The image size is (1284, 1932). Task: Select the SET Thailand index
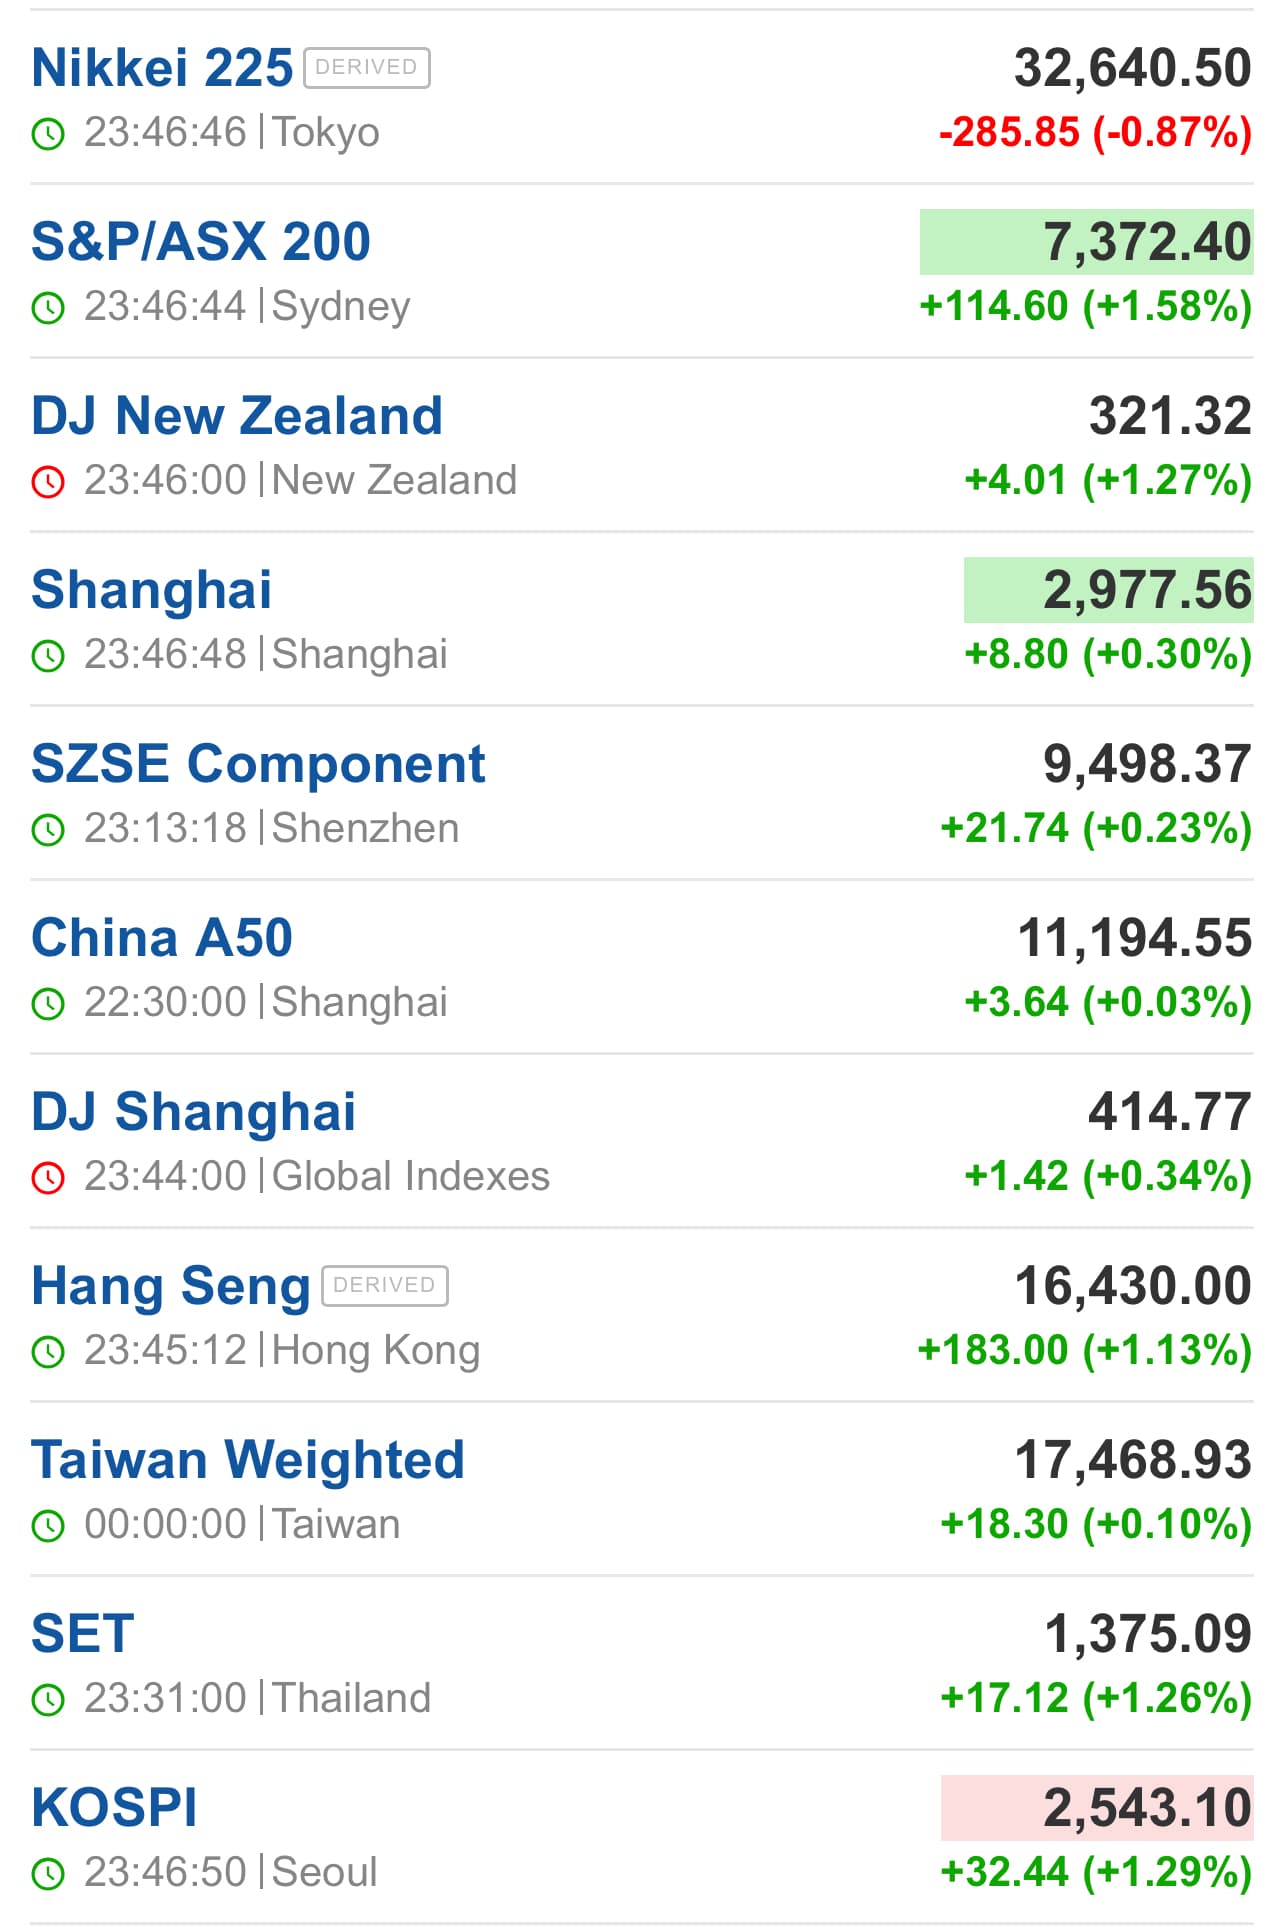click(x=83, y=1634)
